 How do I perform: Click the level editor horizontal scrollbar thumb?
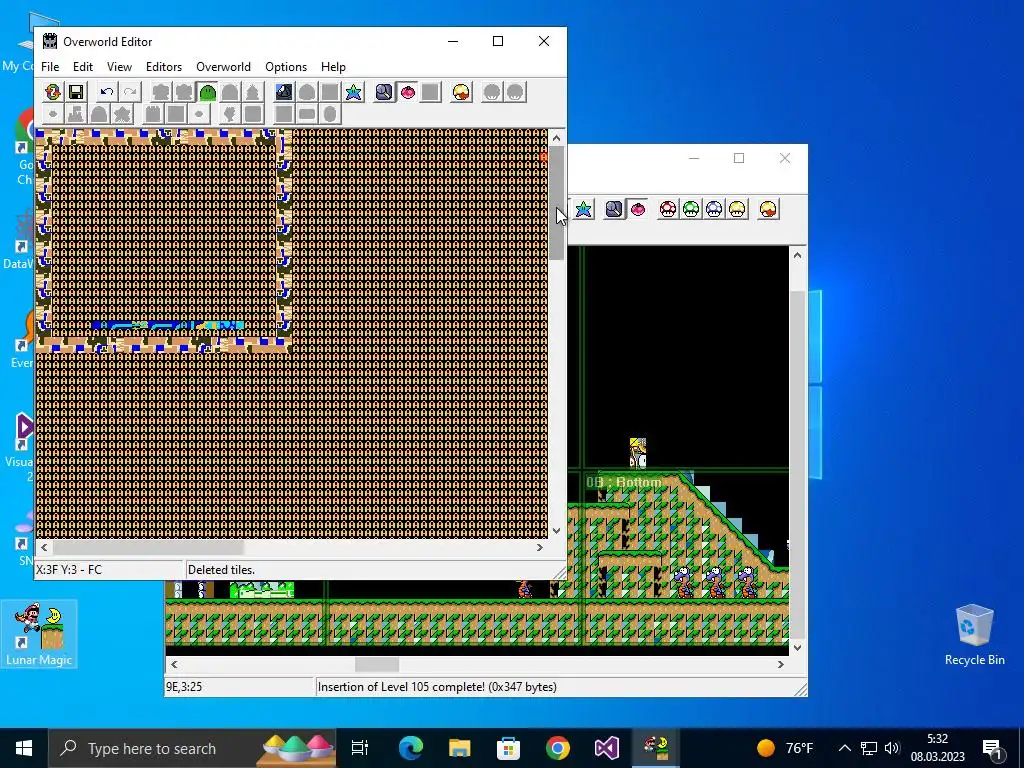coord(377,664)
